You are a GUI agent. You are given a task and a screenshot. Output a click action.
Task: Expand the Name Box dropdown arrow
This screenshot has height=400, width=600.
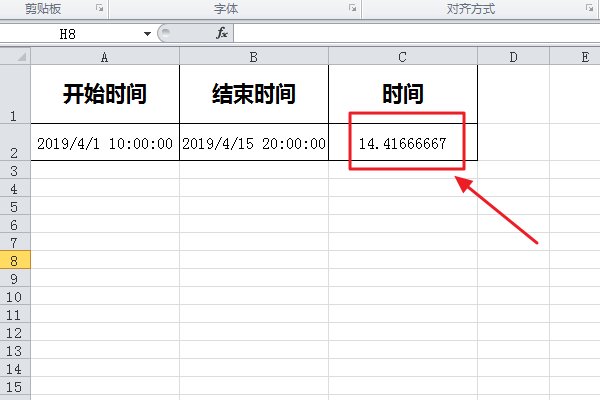point(148,33)
